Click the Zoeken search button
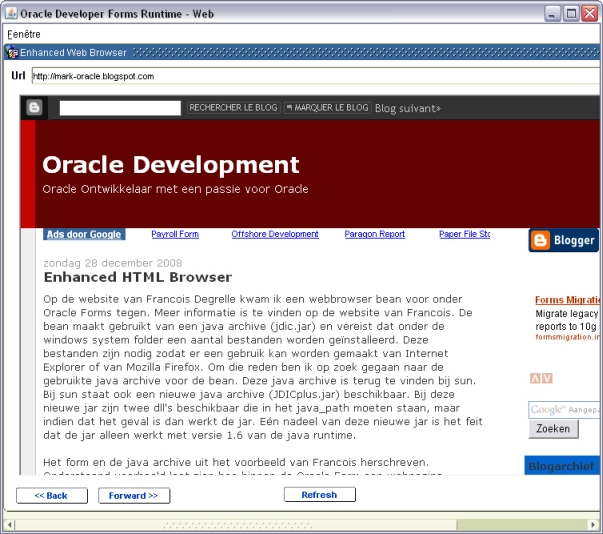Image resolution: width=603 pixels, height=534 pixels. pyautogui.click(x=553, y=429)
